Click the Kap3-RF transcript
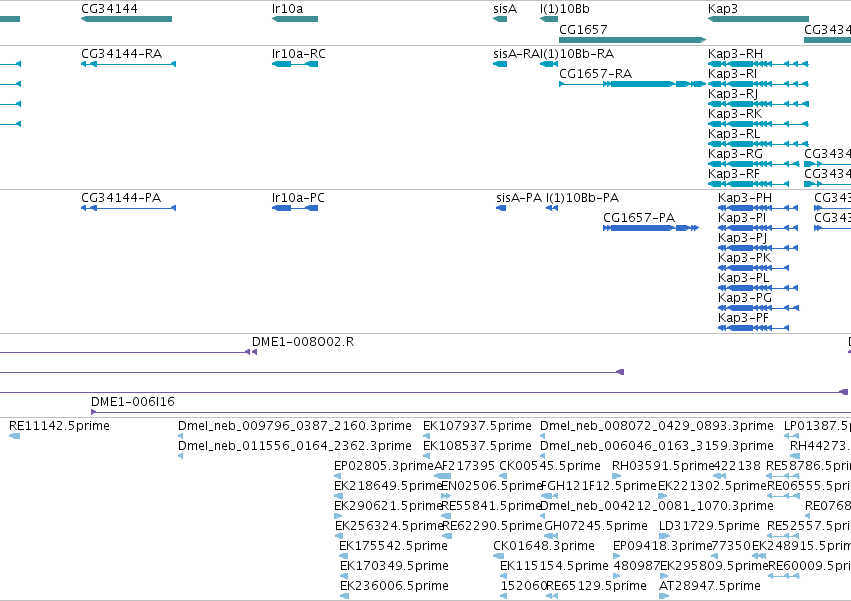This screenshot has height=601, width=851. pyautogui.click(x=748, y=184)
